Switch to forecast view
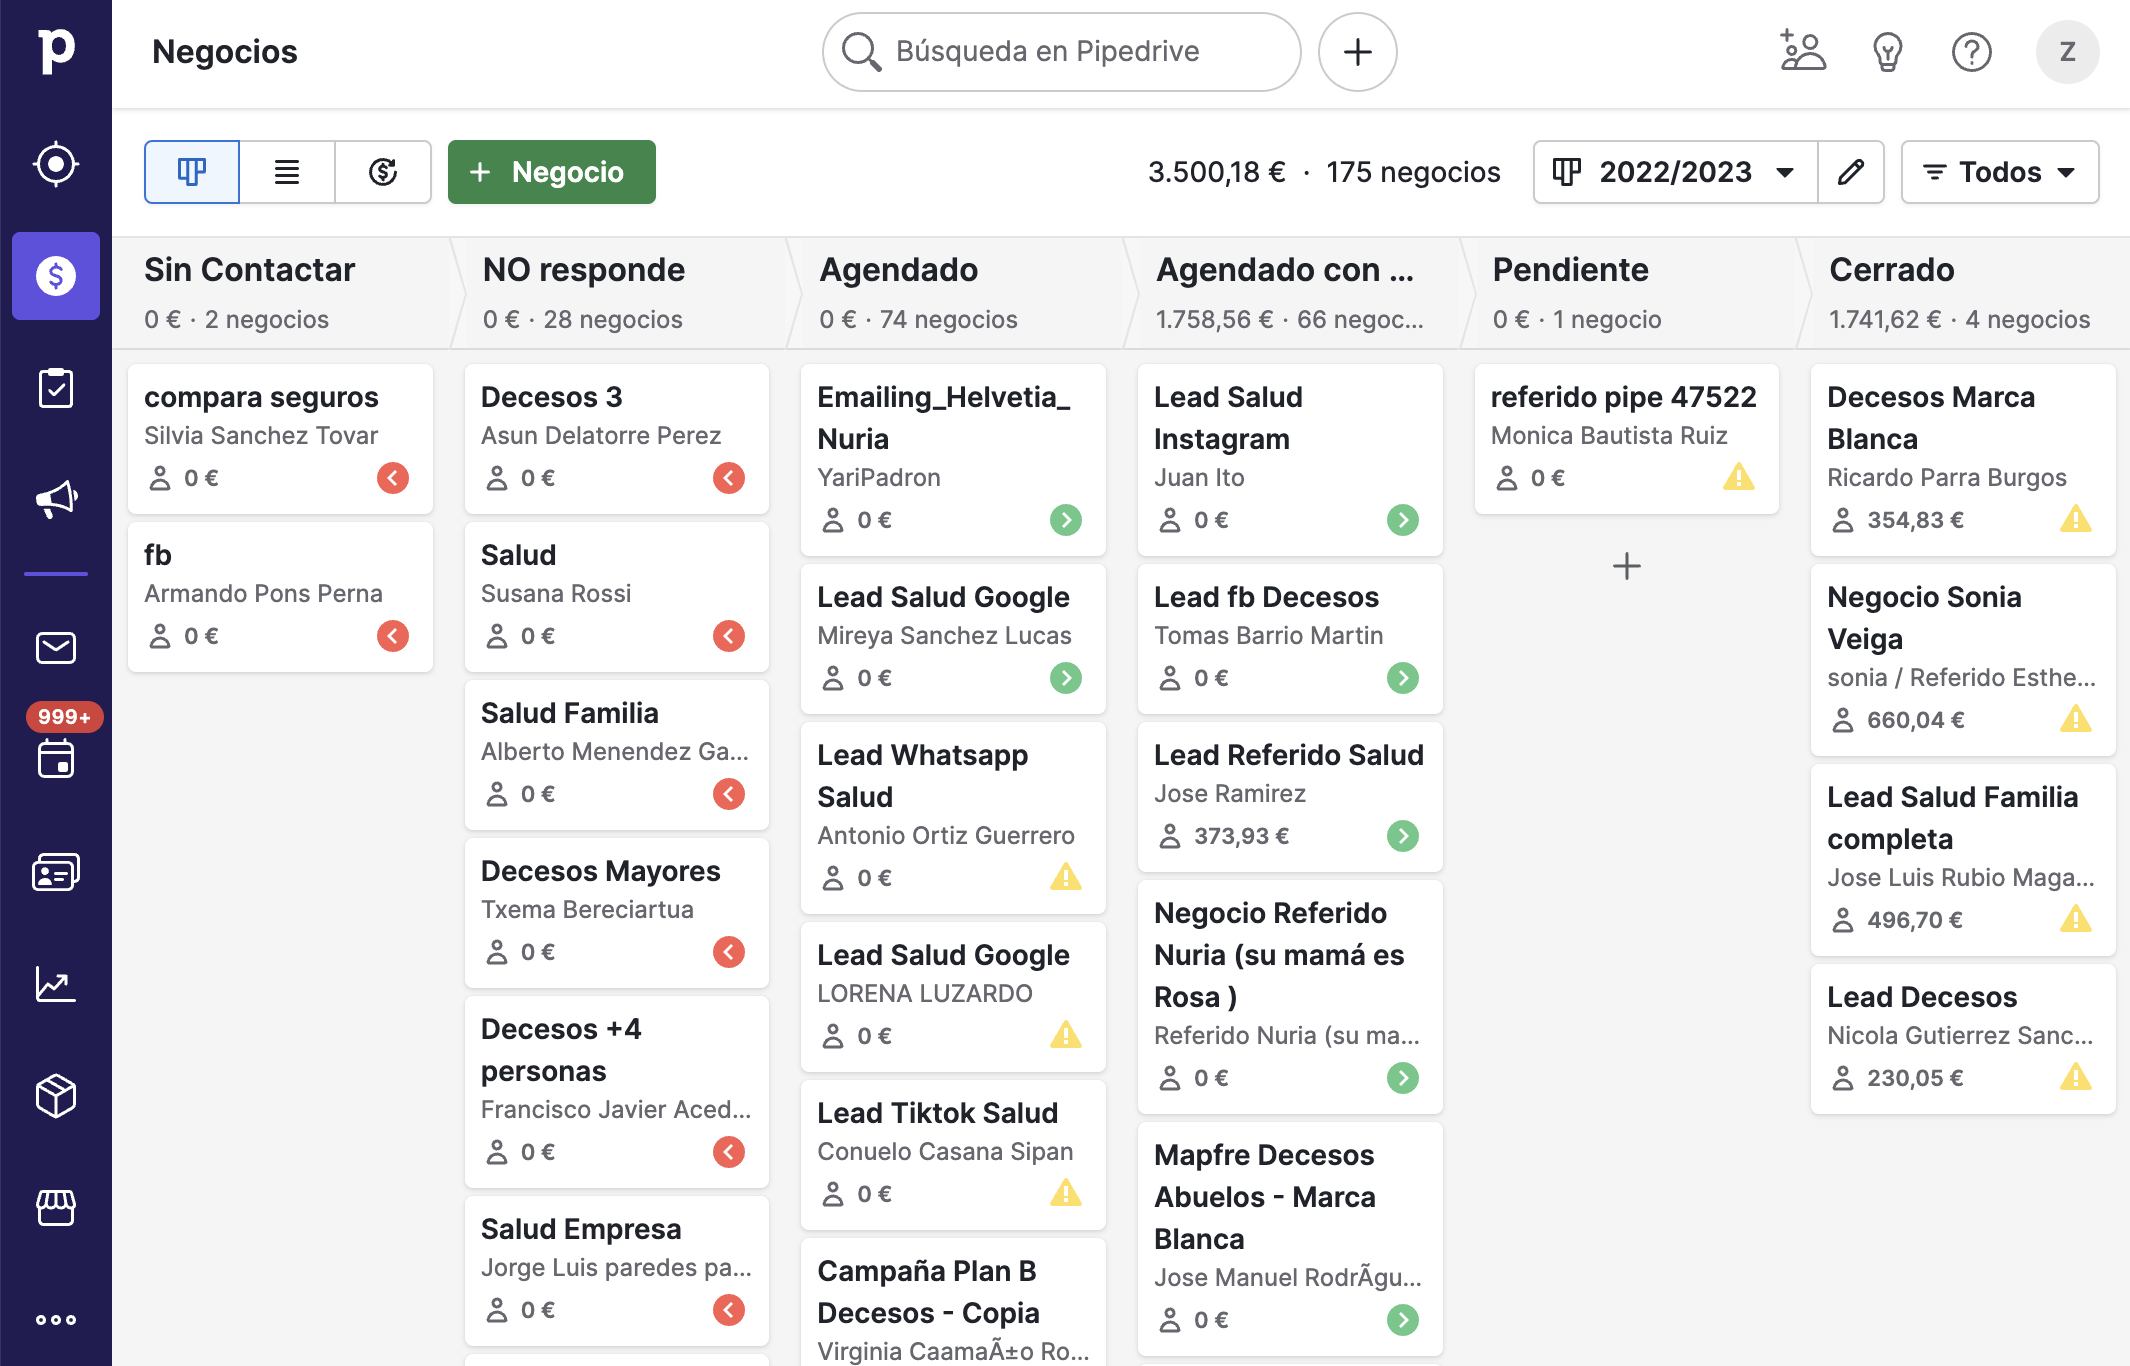This screenshot has height=1366, width=2130. click(383, 172)
